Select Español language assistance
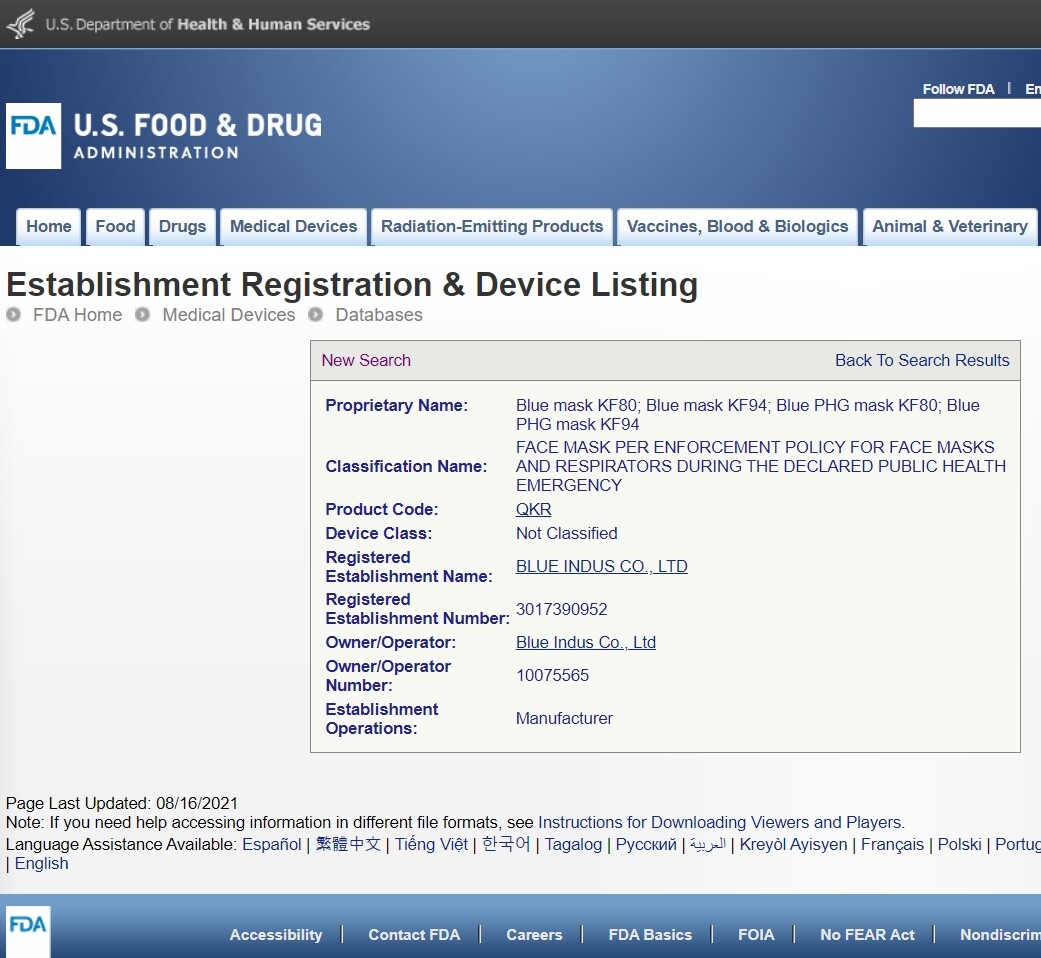The width and height of the screenshot is (1041, 958). (x=272, y=844)
